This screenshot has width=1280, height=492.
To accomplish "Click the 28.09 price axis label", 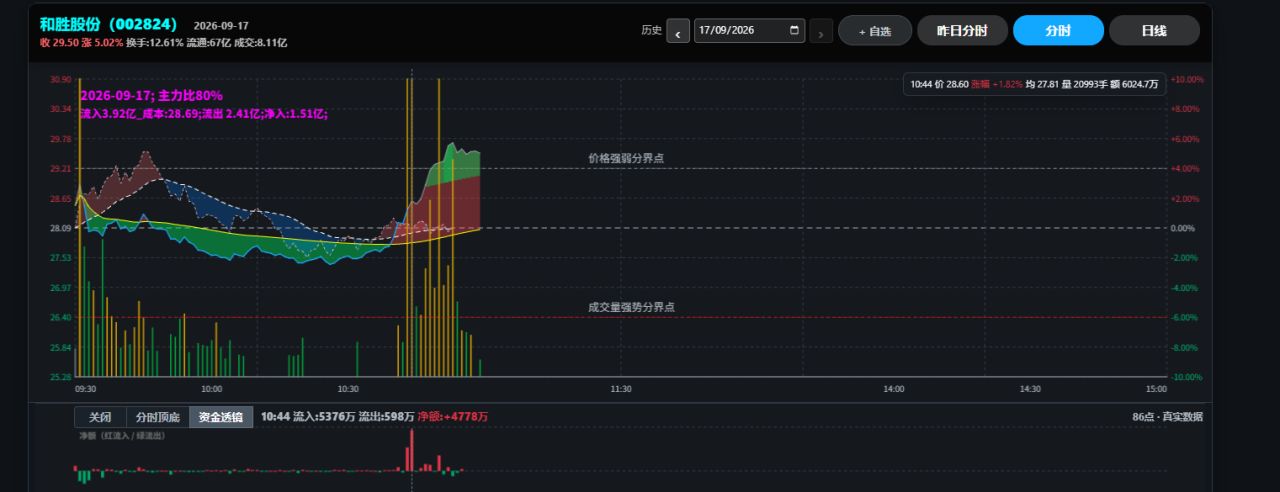I will (x=60, y=228).
